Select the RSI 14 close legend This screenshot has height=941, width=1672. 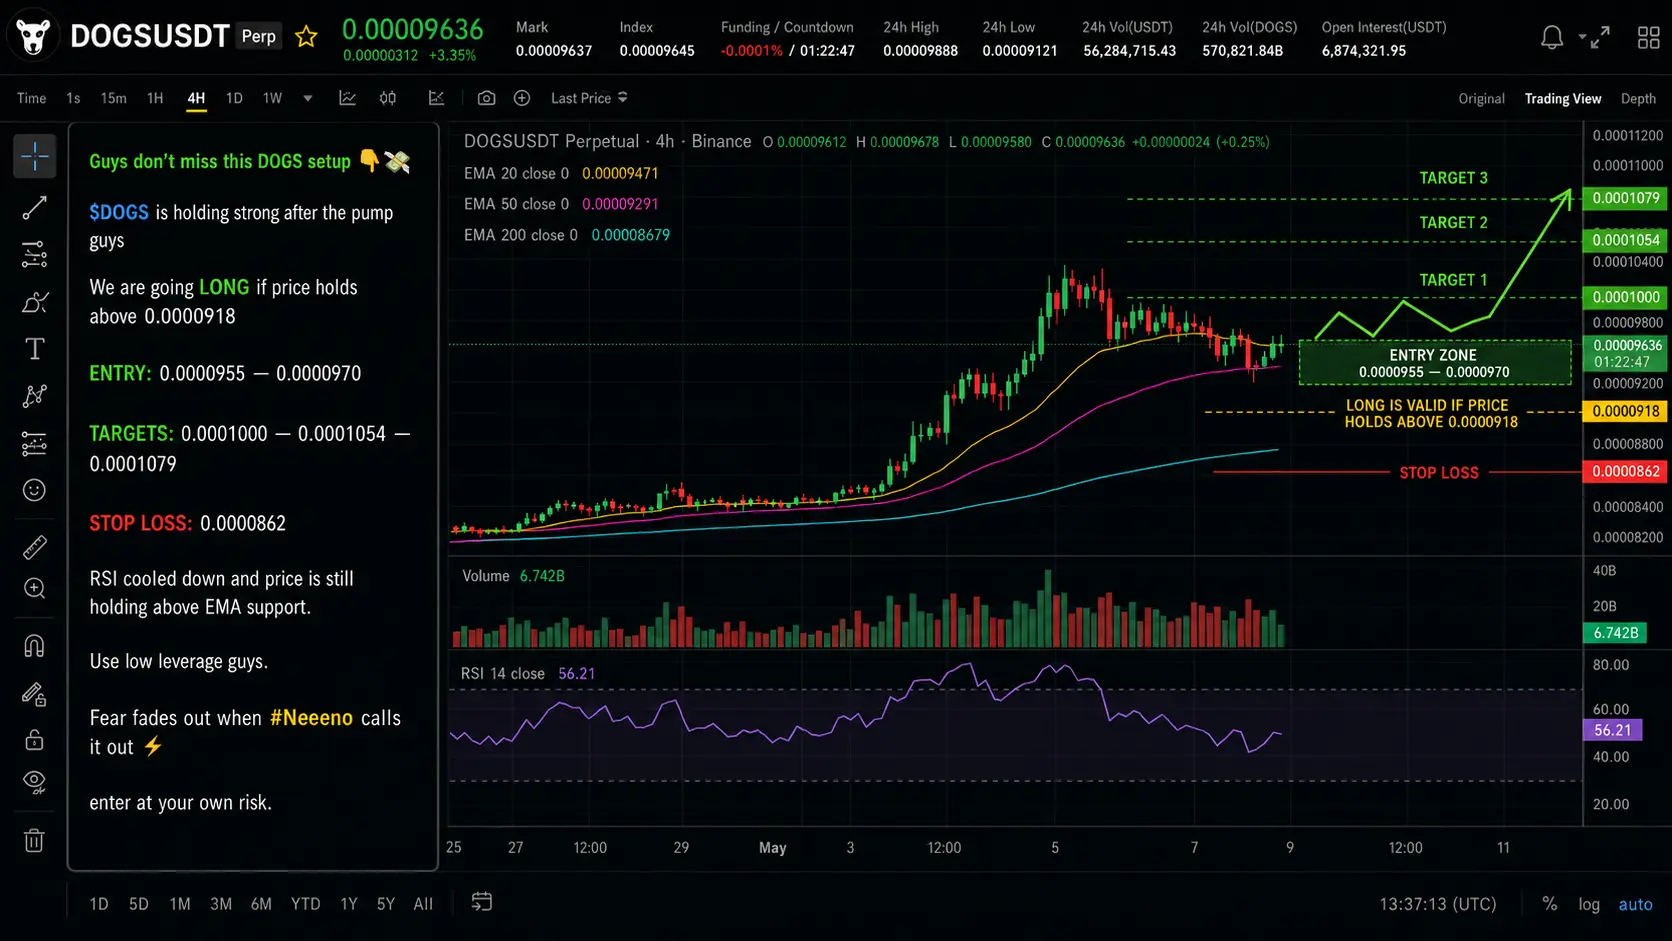[x=528, y=674]
